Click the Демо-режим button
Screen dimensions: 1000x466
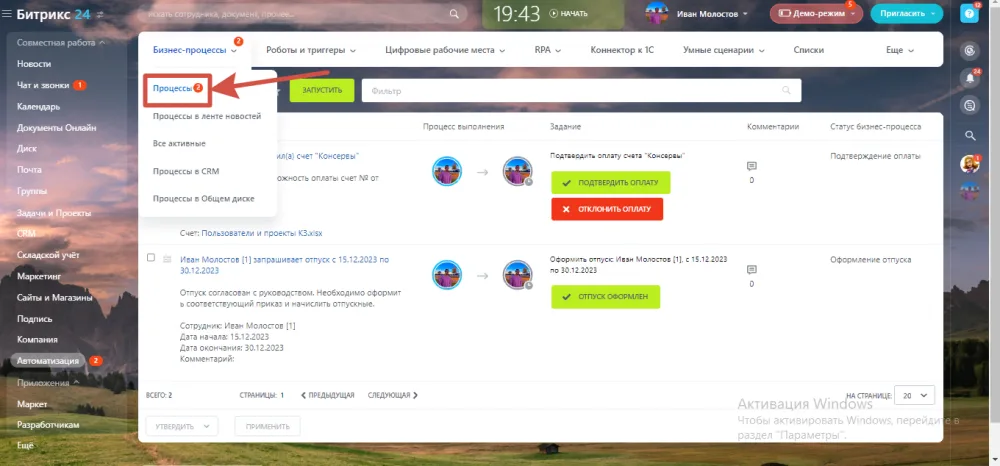816,13
